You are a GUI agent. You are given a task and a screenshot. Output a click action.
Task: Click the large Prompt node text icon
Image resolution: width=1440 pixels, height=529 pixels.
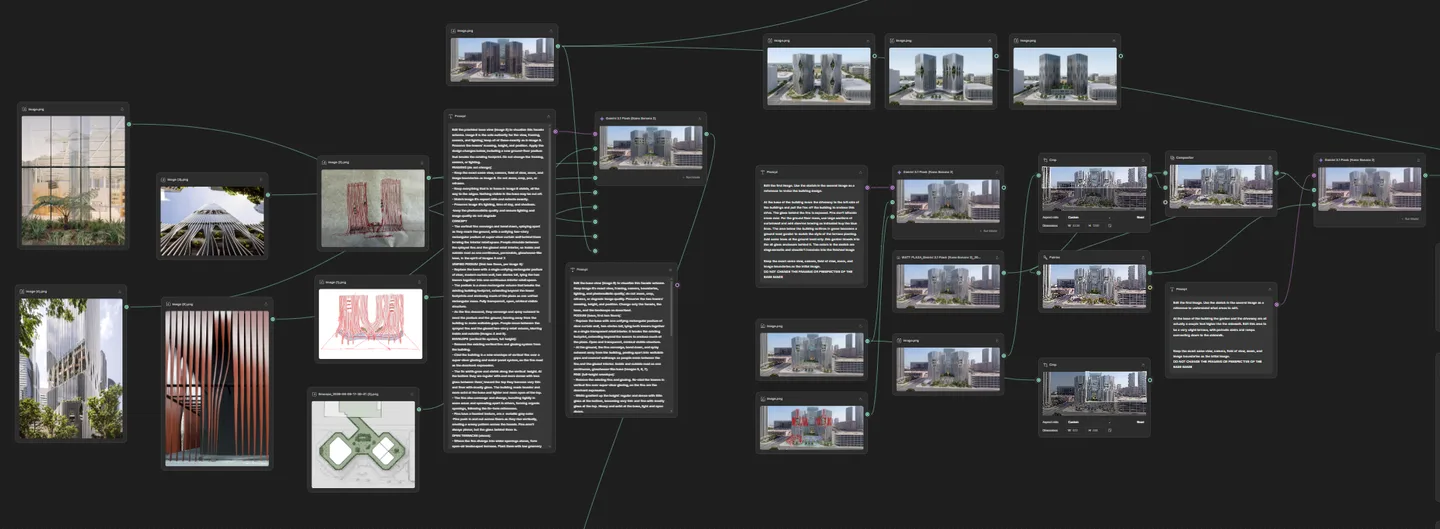tap(450, 116)
